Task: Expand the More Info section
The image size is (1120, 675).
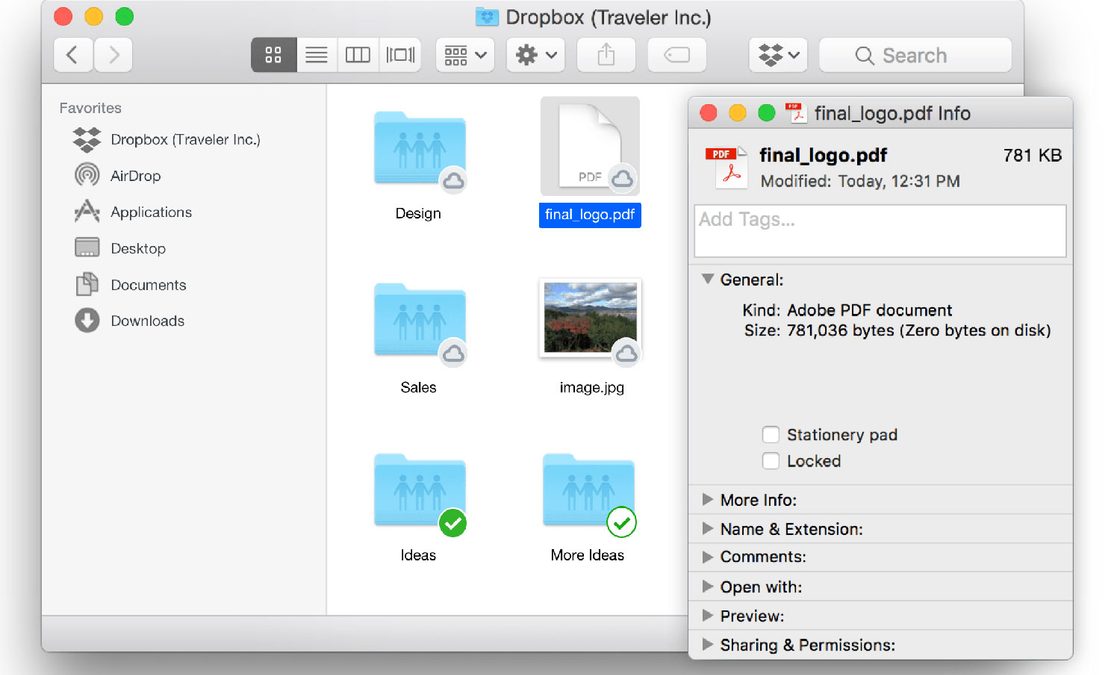Action: [x=708, y=499]
